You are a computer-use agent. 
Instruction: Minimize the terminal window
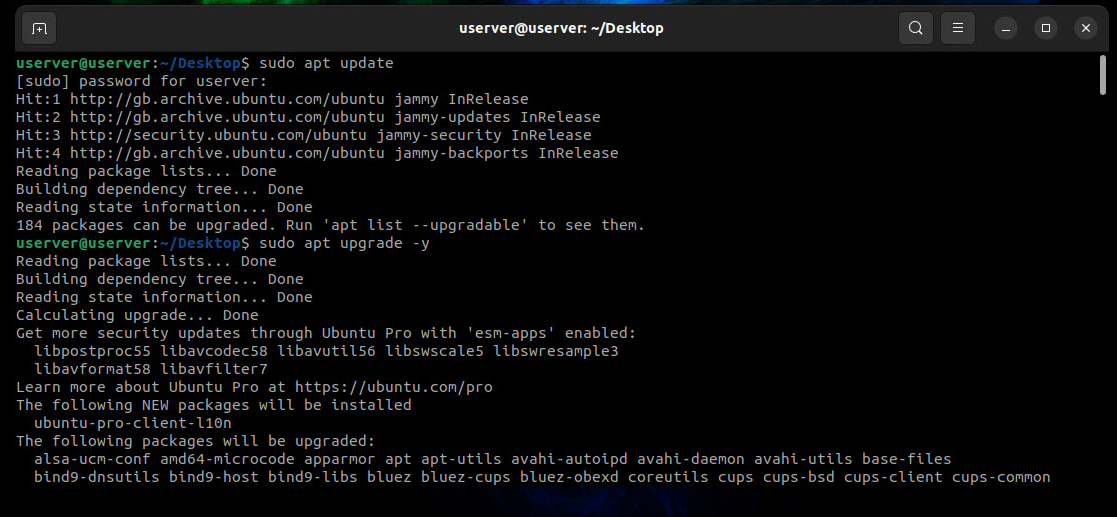coord(1006,28)
